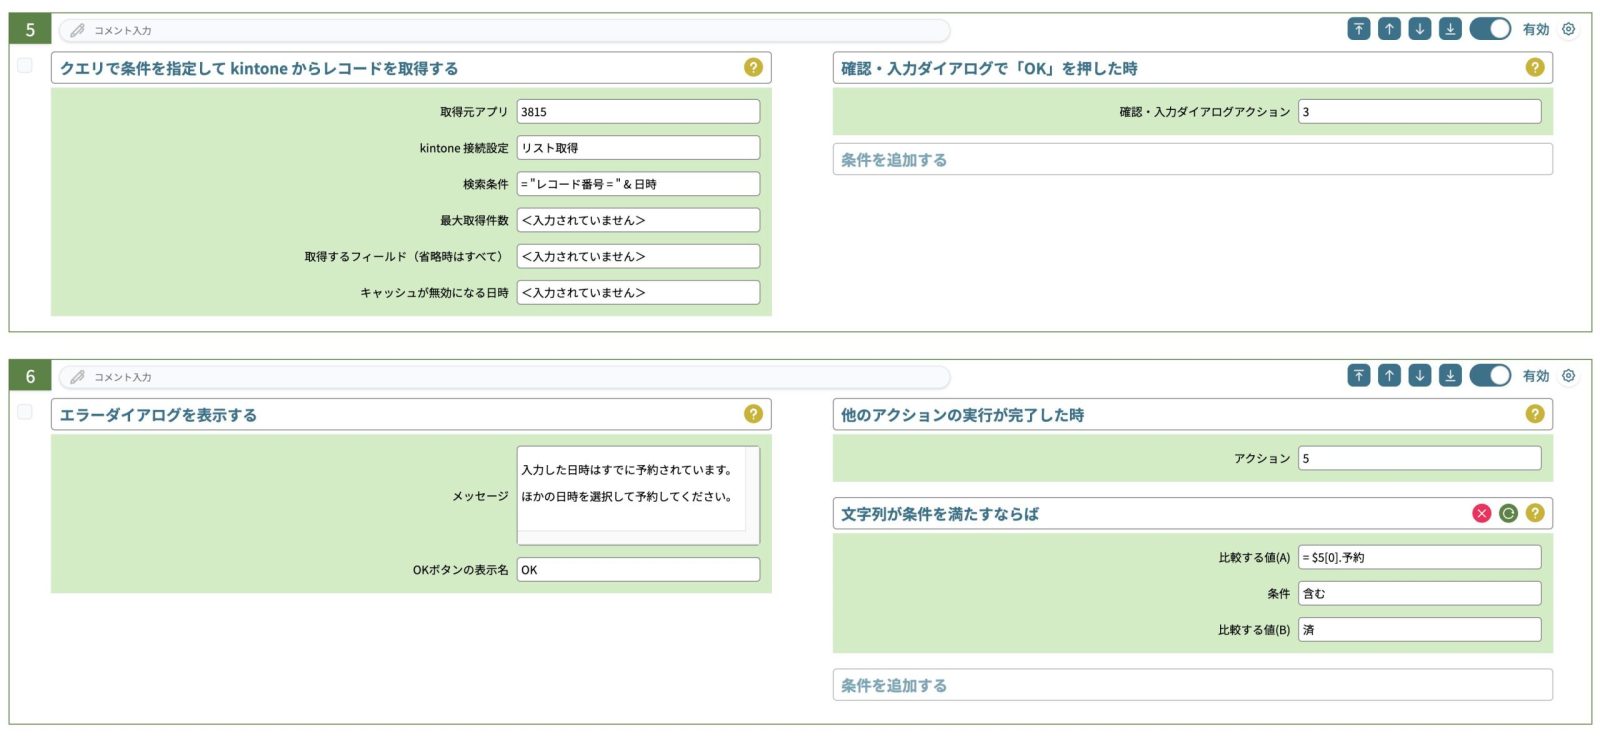Click green refresh icon on string condition
The image size is (1600, 737).
(1508, 513)
